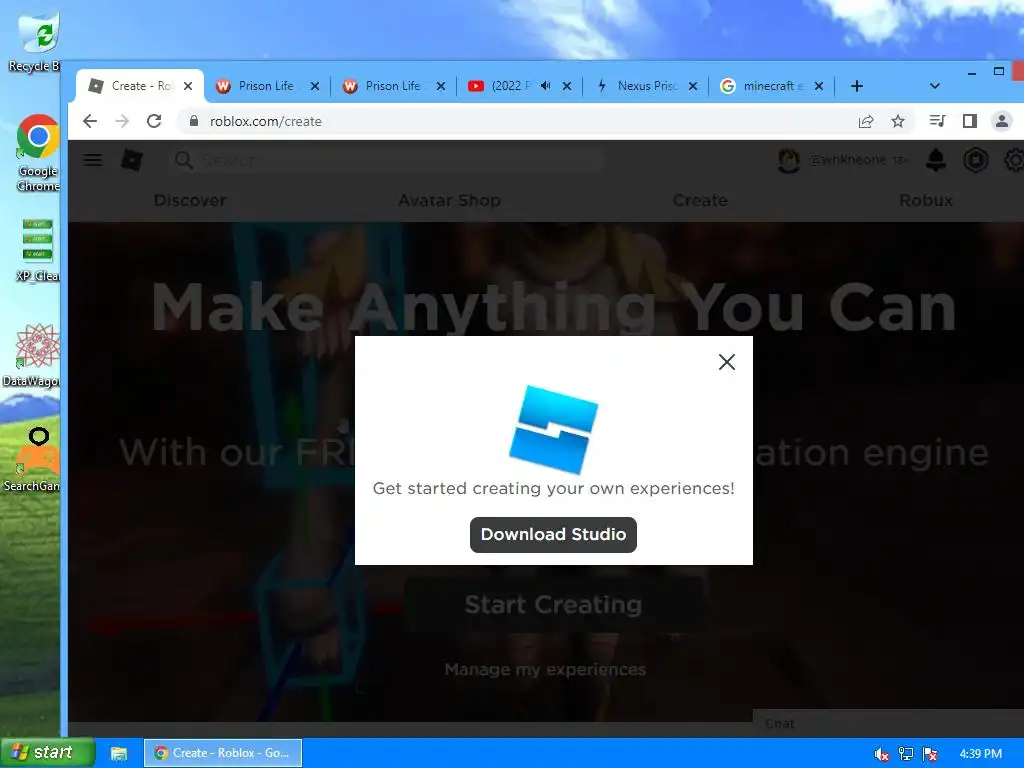The image size is (1024, 768).
Task: Close the Download Studio dialog
Action: 726,362
